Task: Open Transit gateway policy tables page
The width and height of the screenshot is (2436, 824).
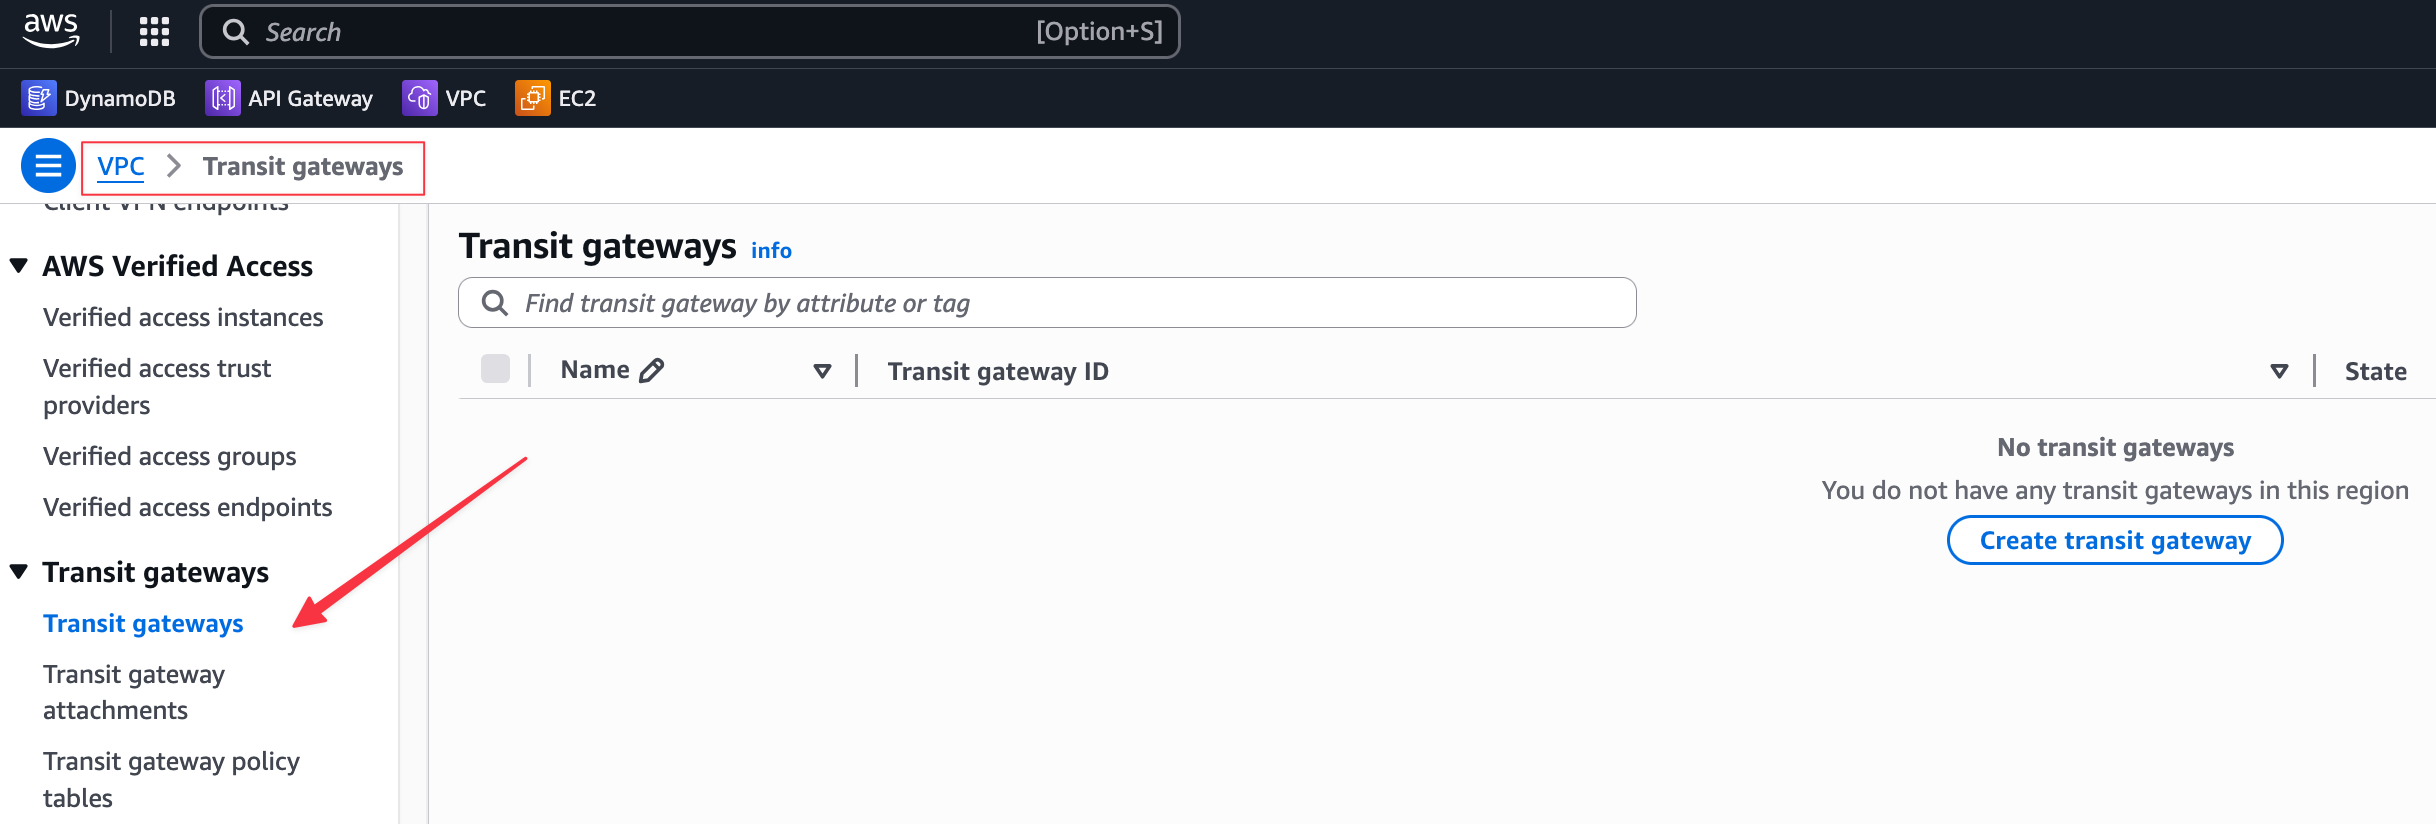Action: 170,779
